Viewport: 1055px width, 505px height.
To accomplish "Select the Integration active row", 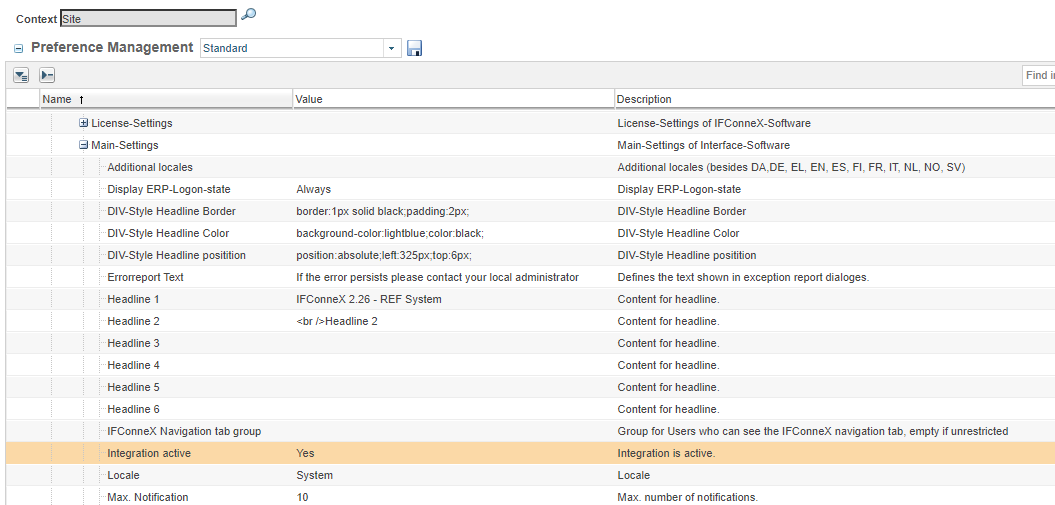I will pyautogui.click(x=149, y=453).
